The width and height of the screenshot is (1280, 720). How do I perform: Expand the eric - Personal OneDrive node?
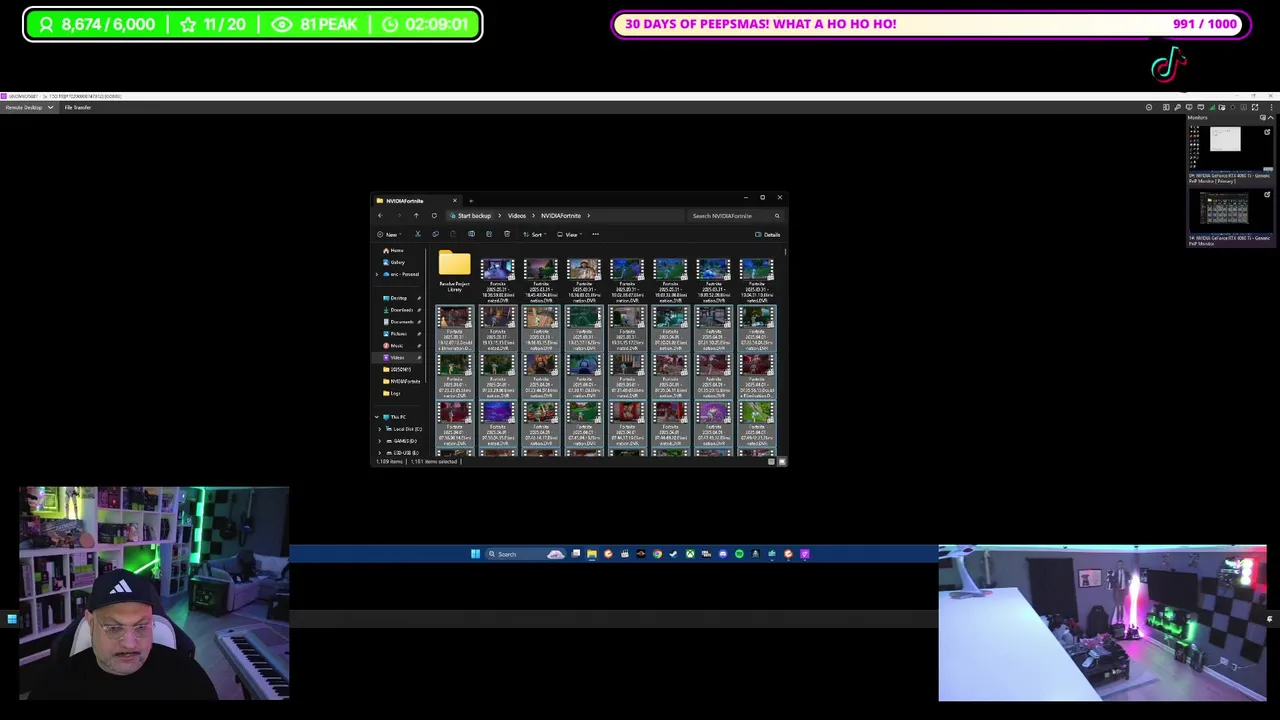click(377, 274)
